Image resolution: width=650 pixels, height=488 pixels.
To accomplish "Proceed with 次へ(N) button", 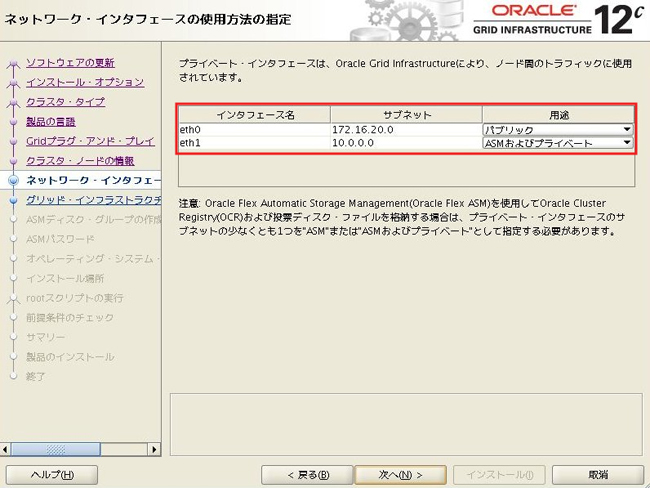I will (x=400, y=475).
